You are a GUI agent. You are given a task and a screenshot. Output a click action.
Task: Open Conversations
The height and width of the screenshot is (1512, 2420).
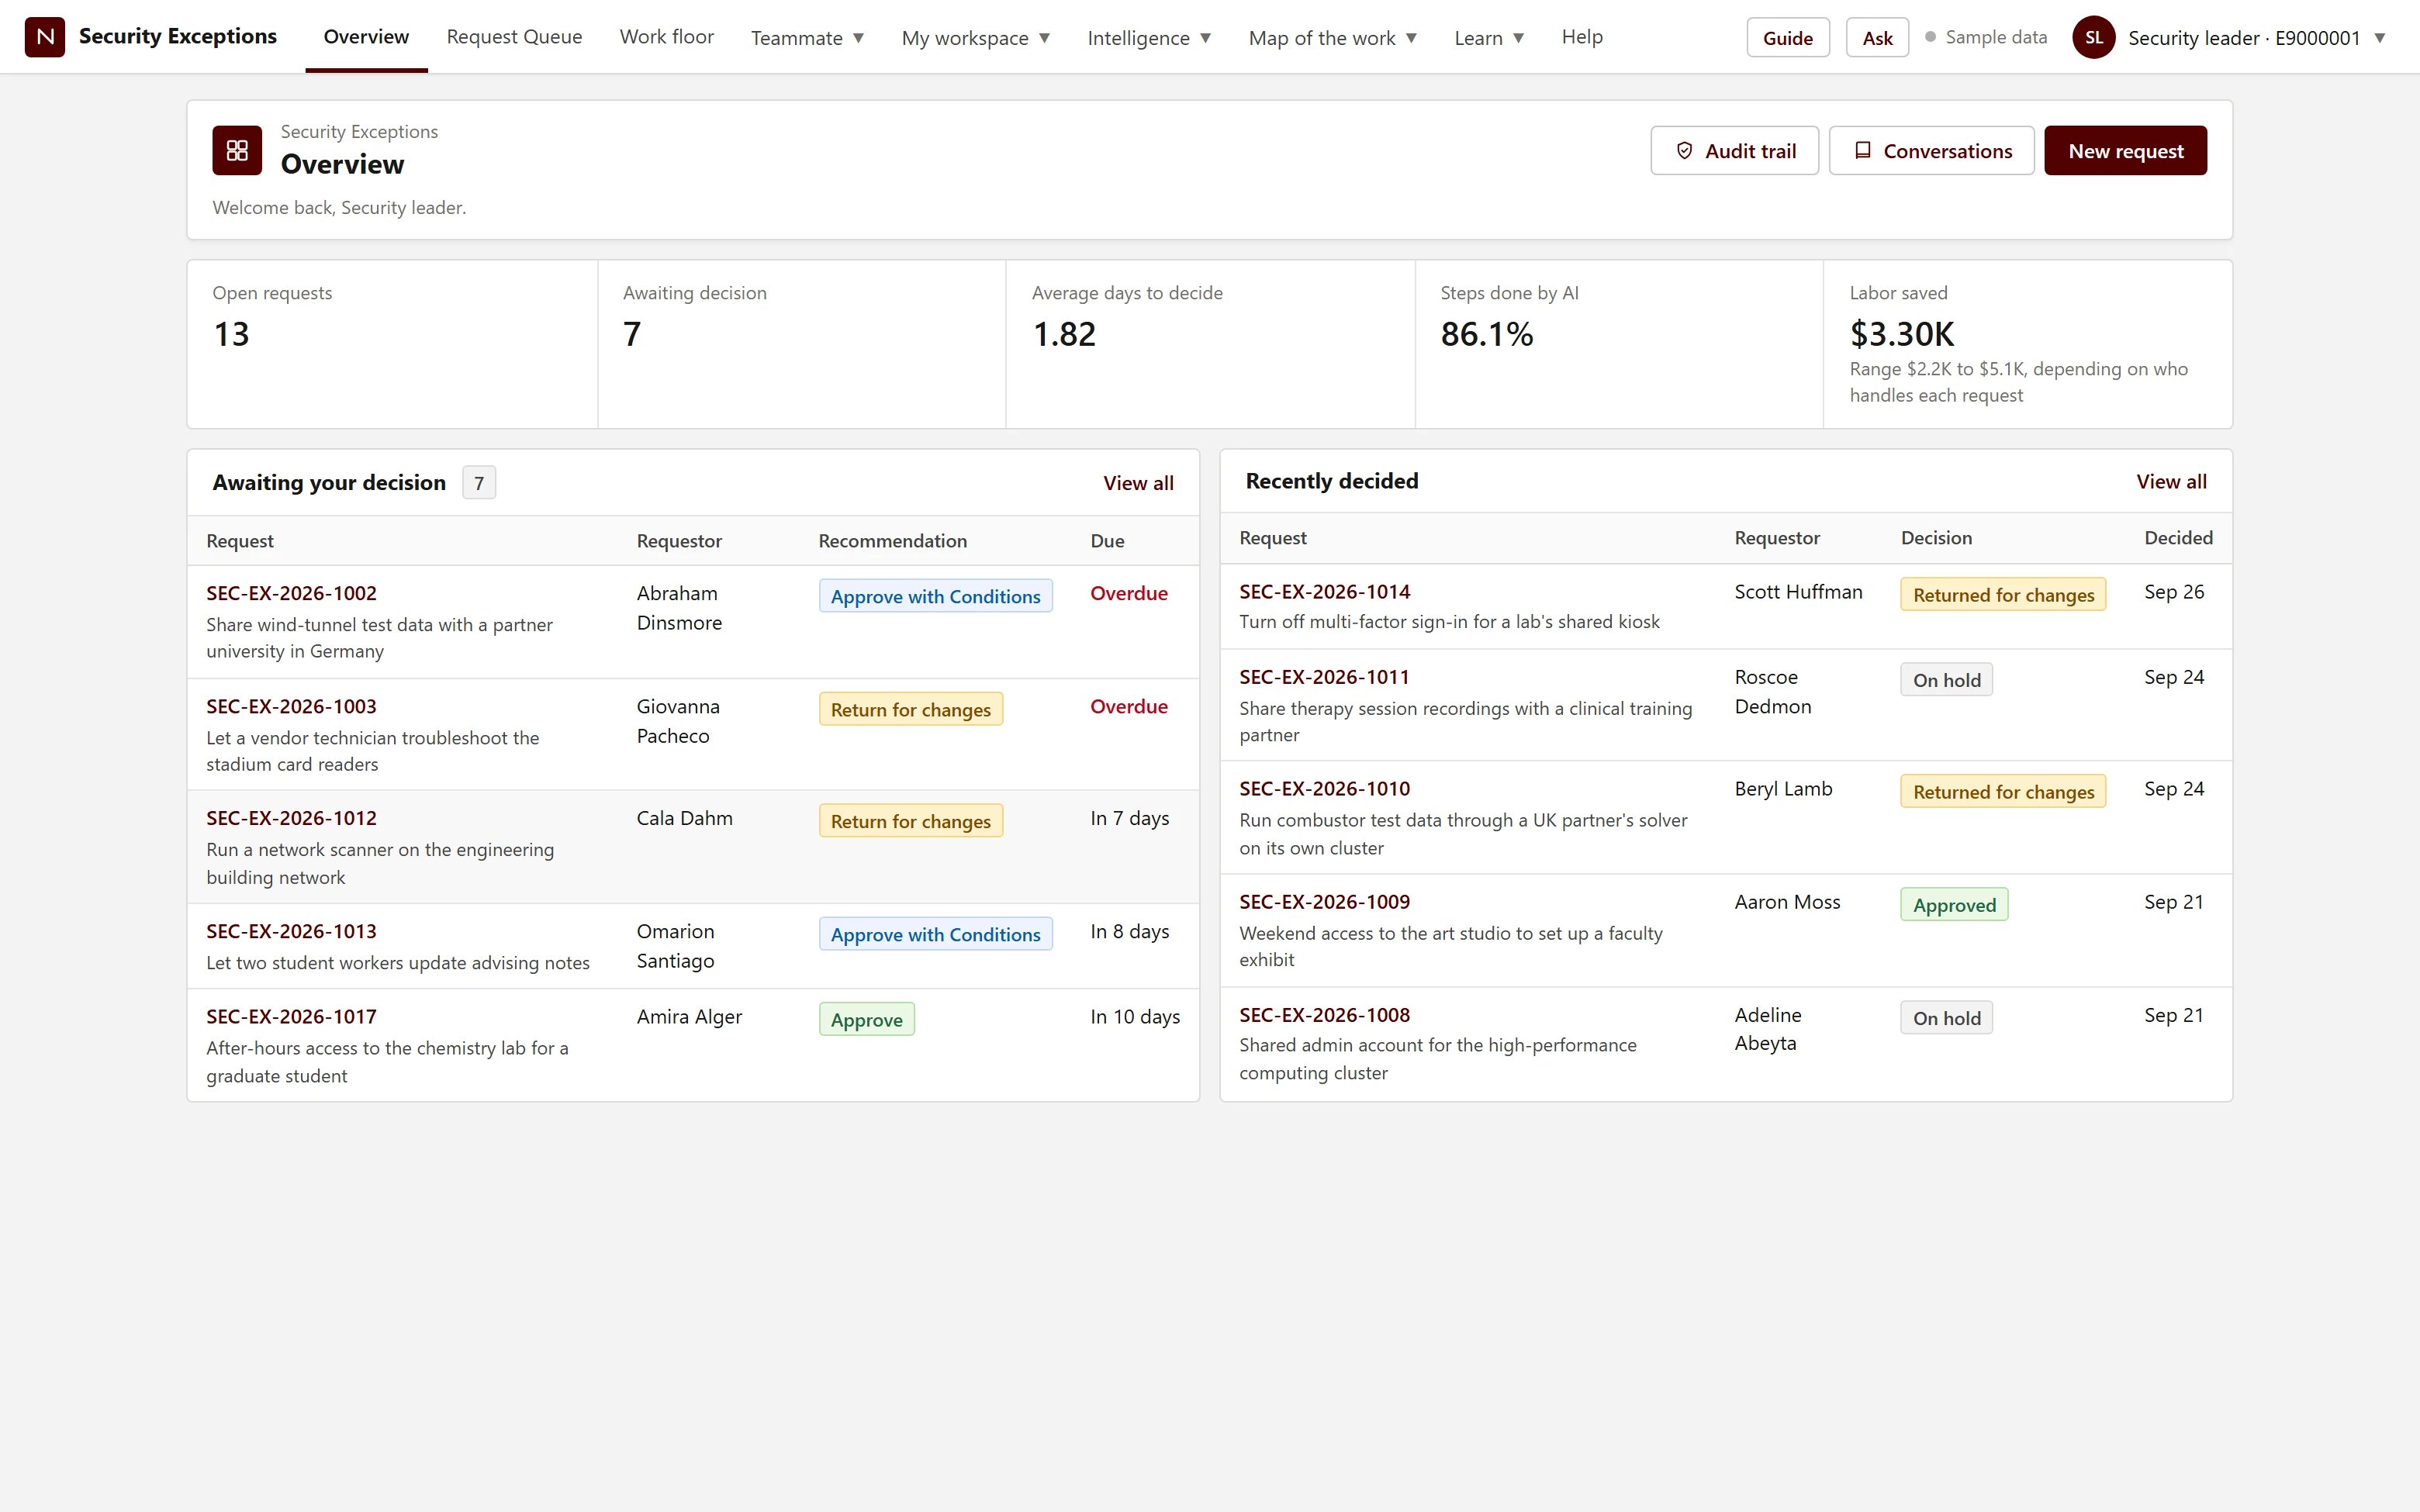[1931, 150]
